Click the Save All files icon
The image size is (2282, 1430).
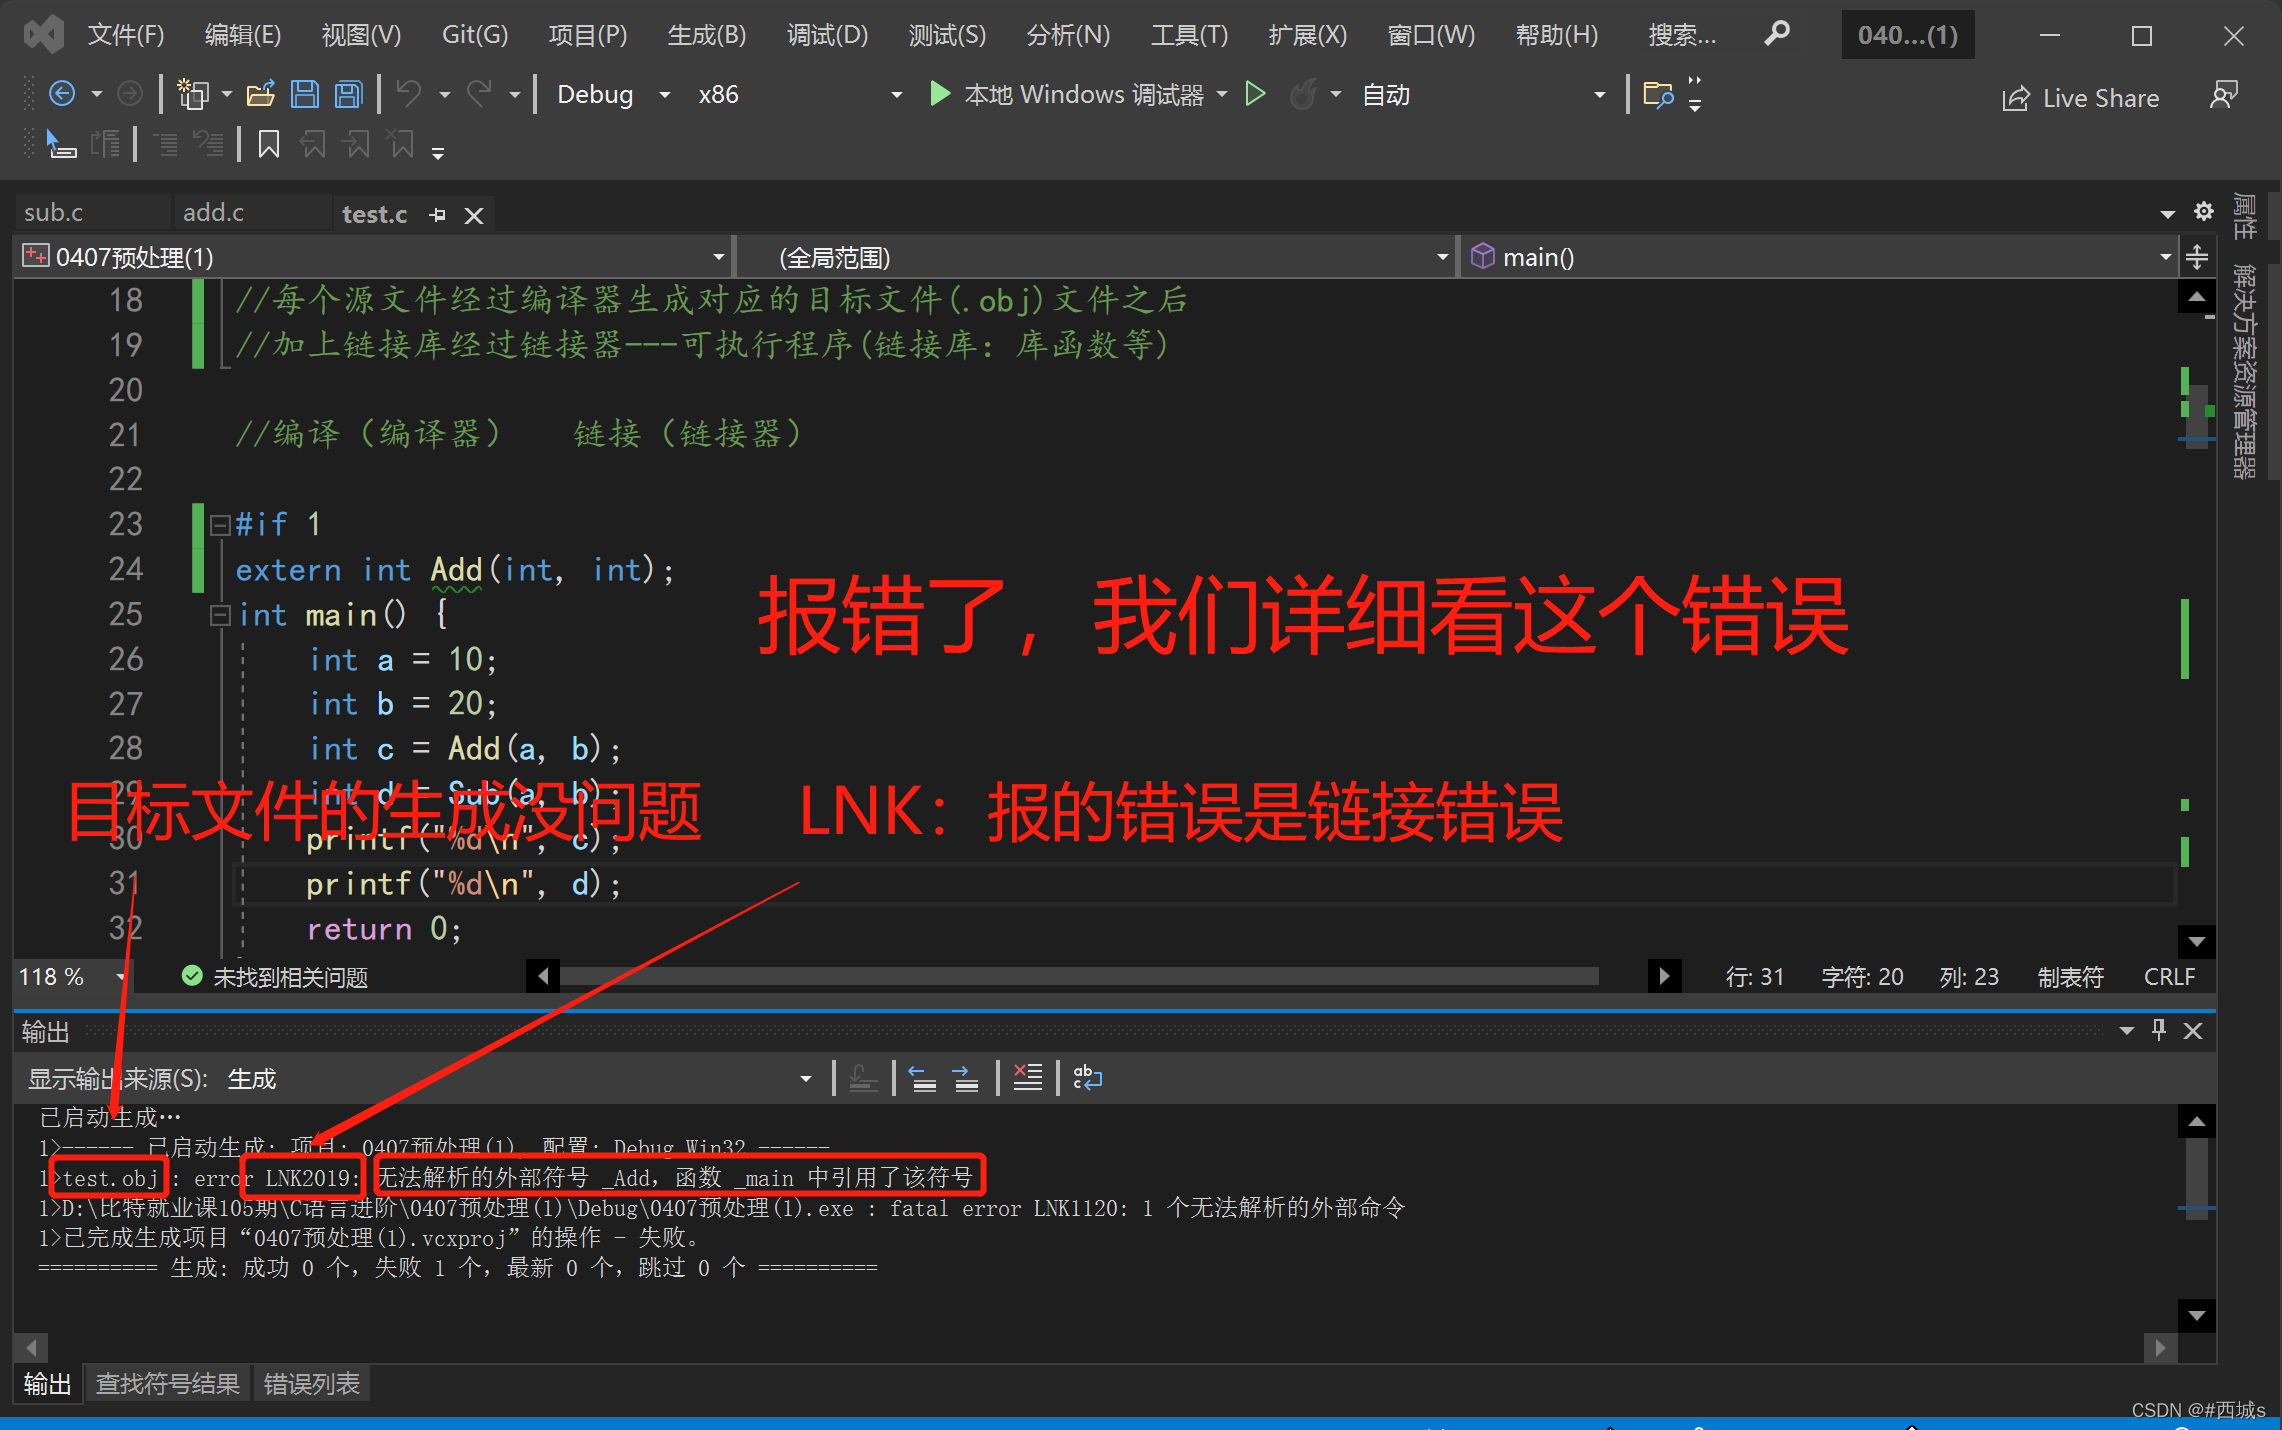pos(348,94)
